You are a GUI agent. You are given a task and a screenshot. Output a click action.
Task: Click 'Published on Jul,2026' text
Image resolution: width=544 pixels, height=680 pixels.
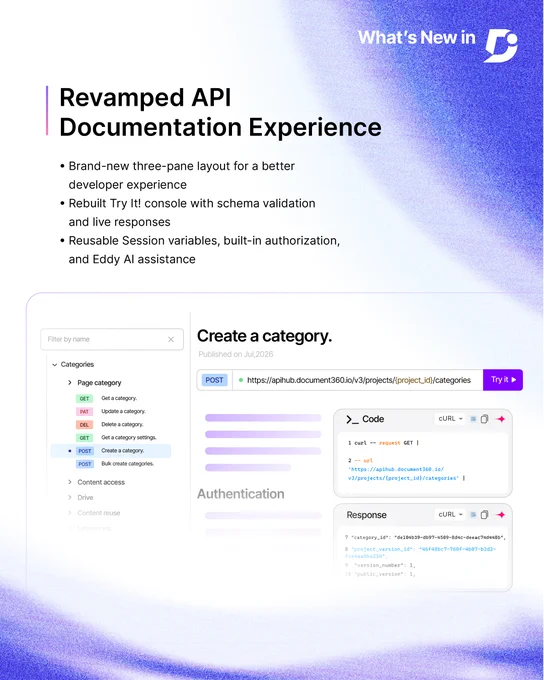point(236,354)
